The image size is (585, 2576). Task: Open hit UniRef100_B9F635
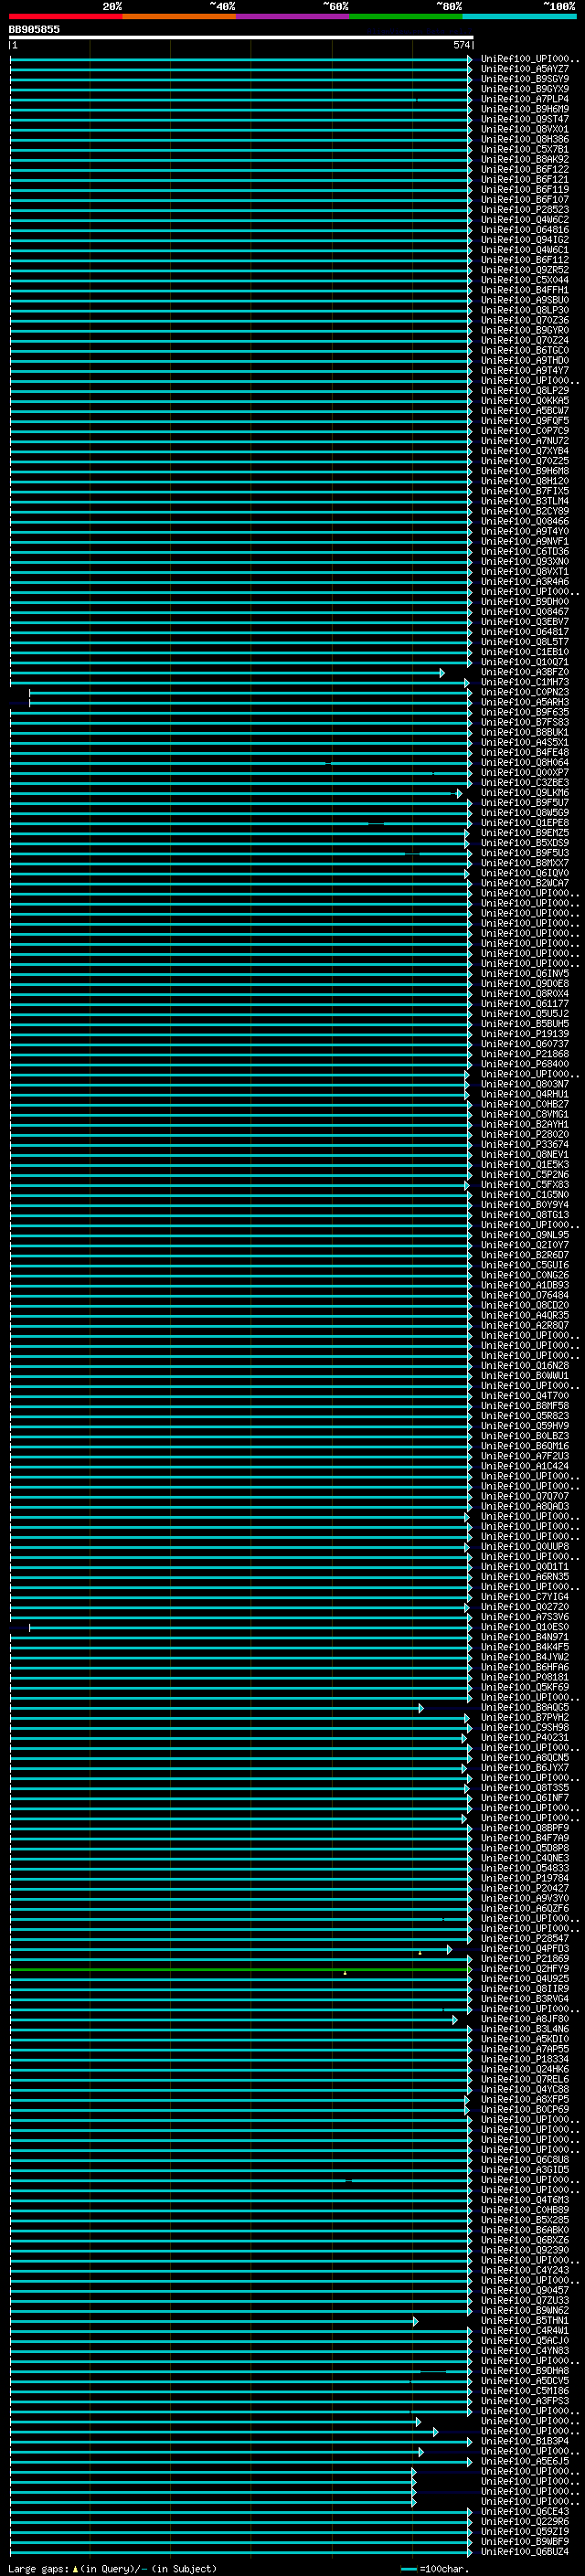coord(525,712)
